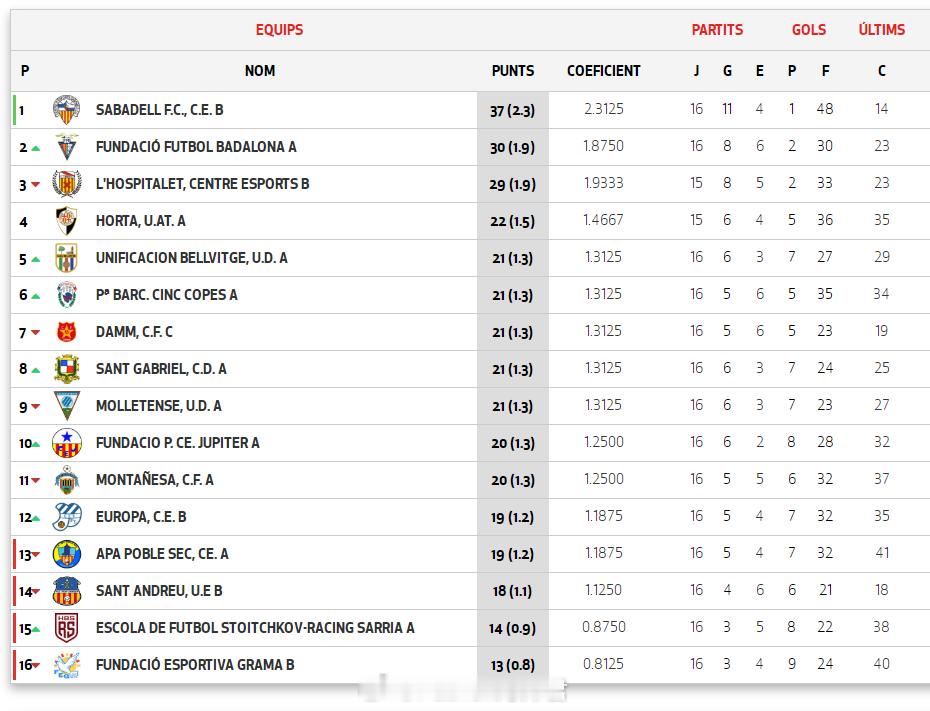Open FUNDACIÓ FUTBOL BADALONA A team link
This screenshot has height=711, width=930.
(196, 147)
